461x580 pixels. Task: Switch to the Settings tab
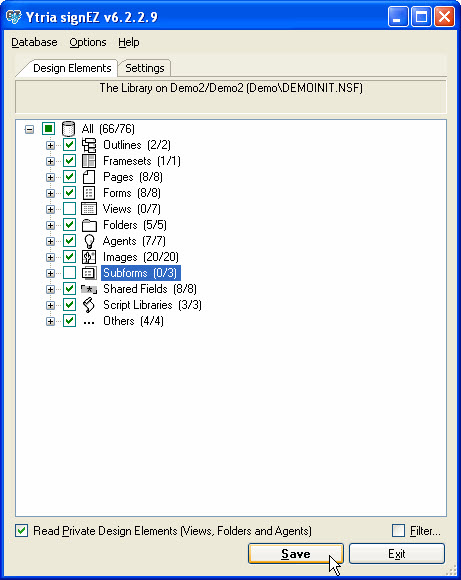pyautogui.click(x=145, y=68)
